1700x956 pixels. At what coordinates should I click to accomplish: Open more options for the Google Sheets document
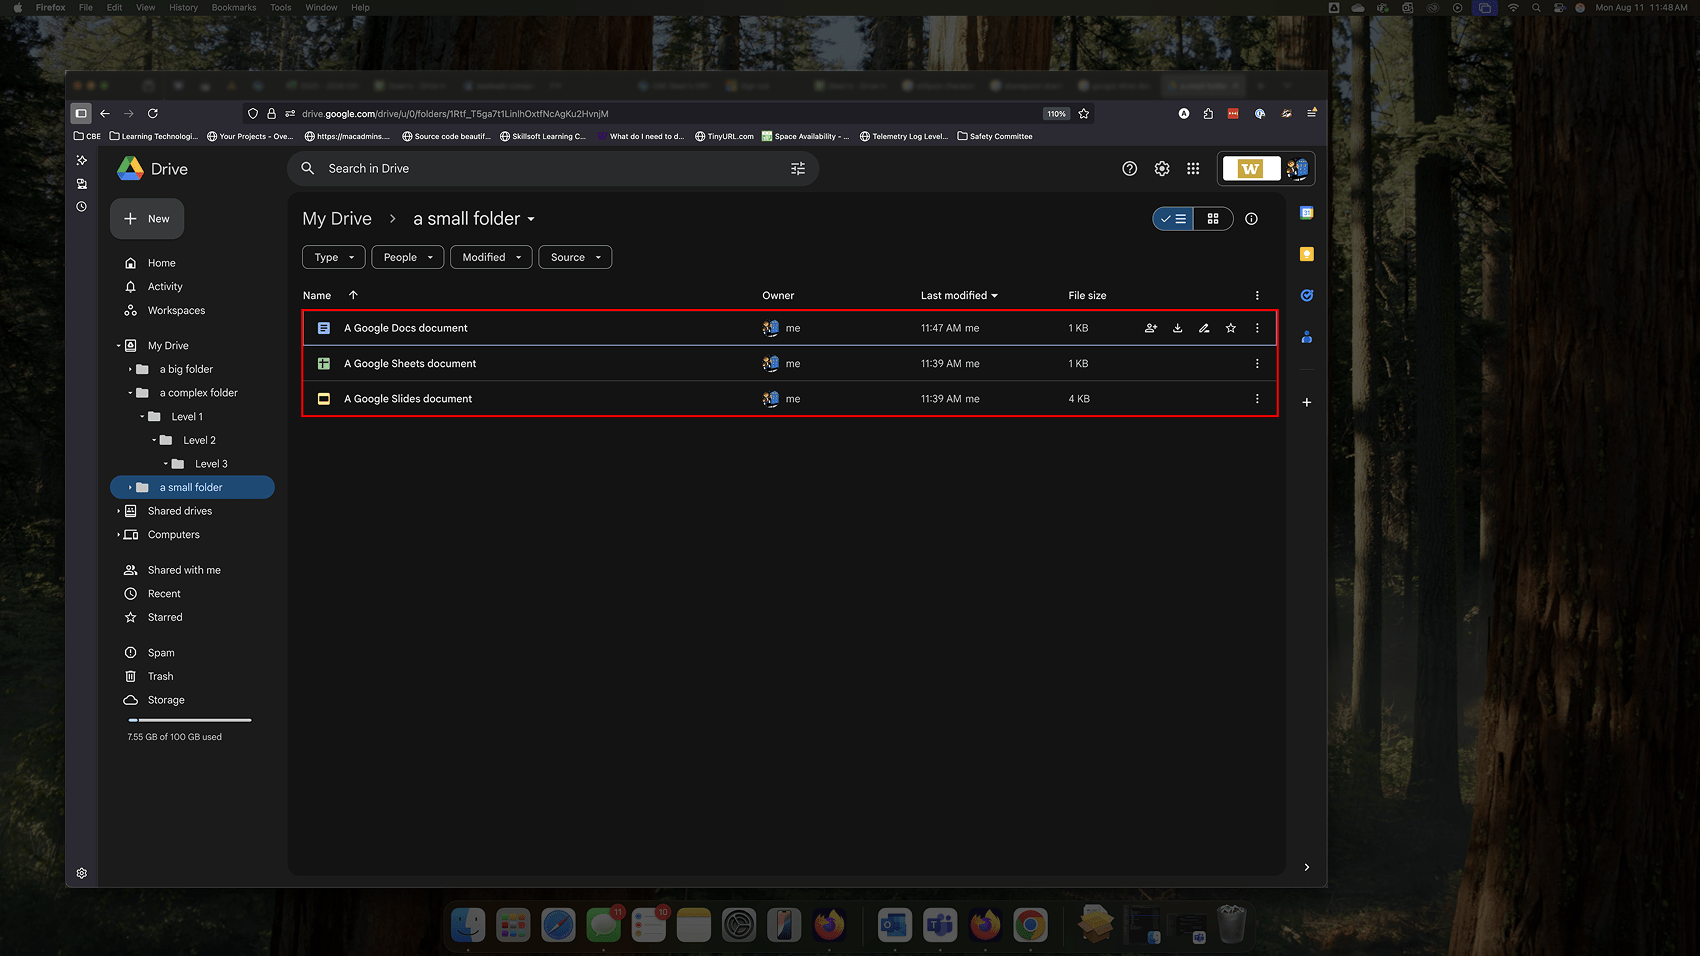click(1257, 363)
